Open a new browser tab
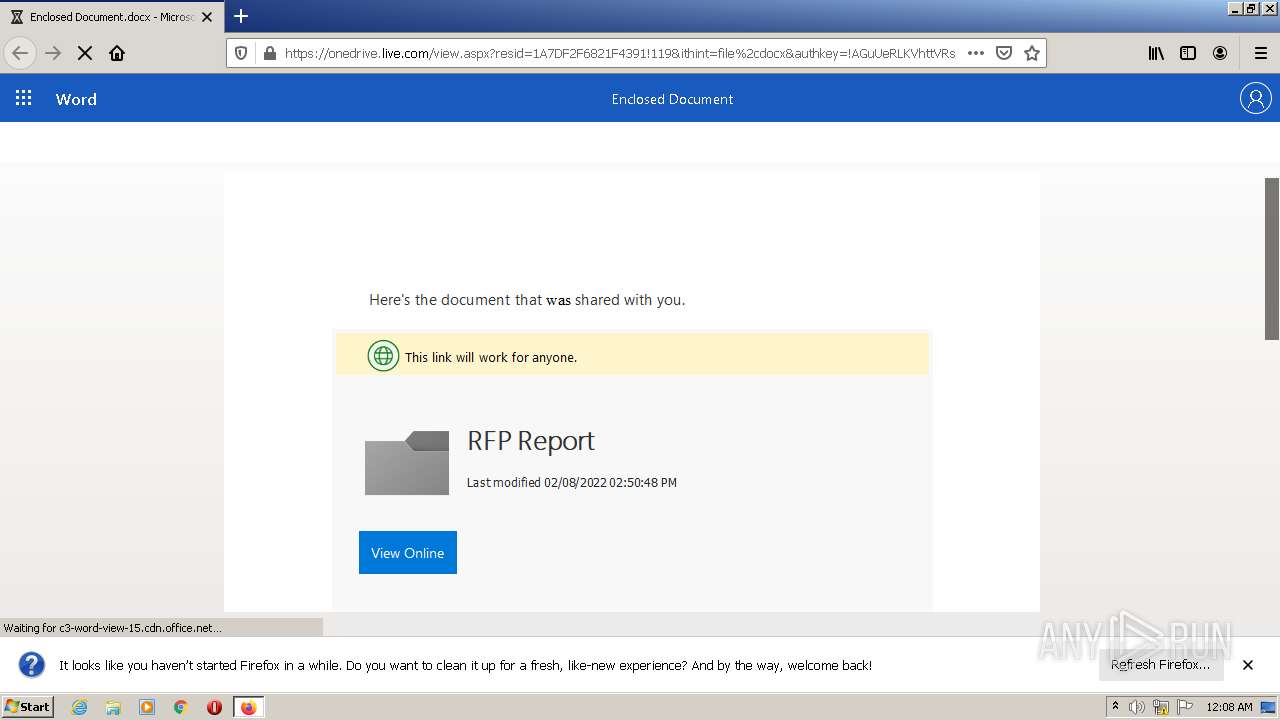 tap(241, 16)
